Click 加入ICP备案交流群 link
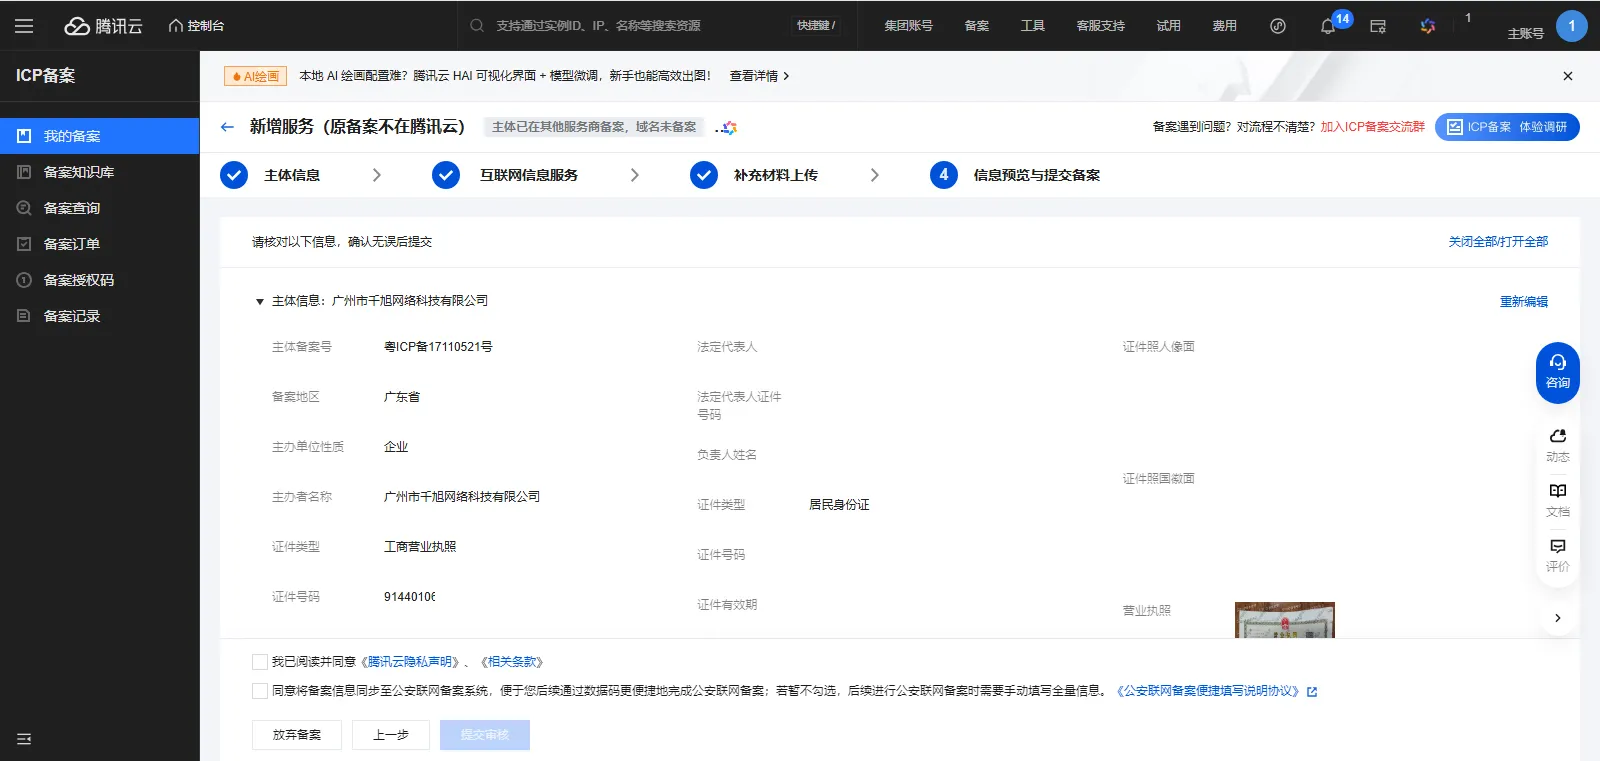Viewport: 1600px width, 761px height. click(x=1372, y=127)
